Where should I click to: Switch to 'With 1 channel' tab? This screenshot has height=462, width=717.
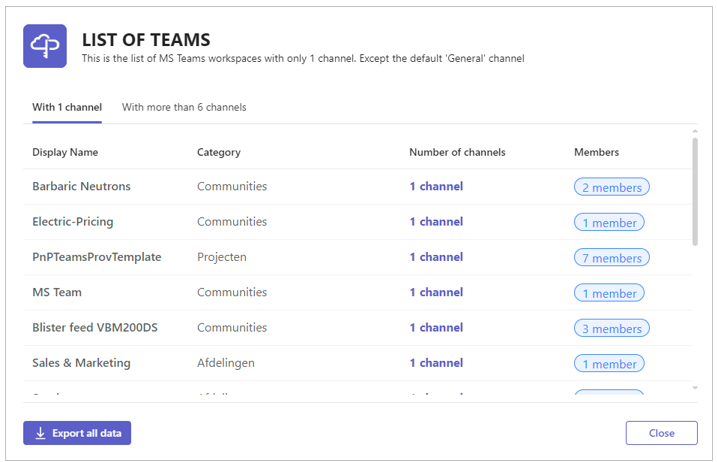(x=67, y=107)
